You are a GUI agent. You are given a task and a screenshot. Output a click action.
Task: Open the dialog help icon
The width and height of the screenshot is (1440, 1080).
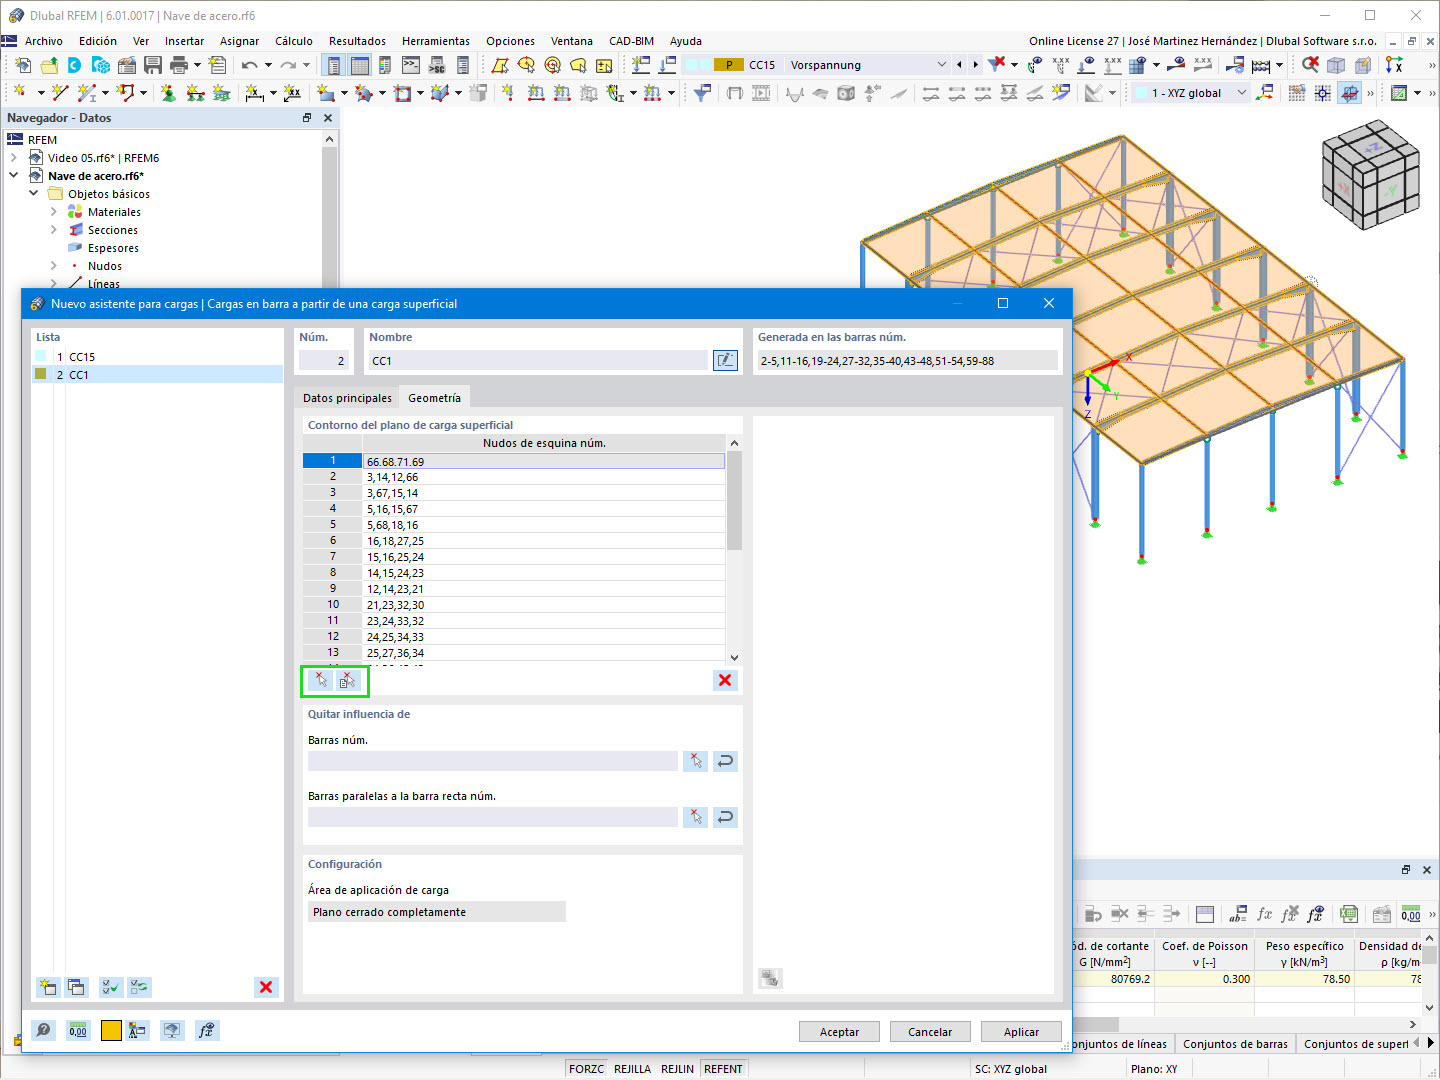[43, 1031]
